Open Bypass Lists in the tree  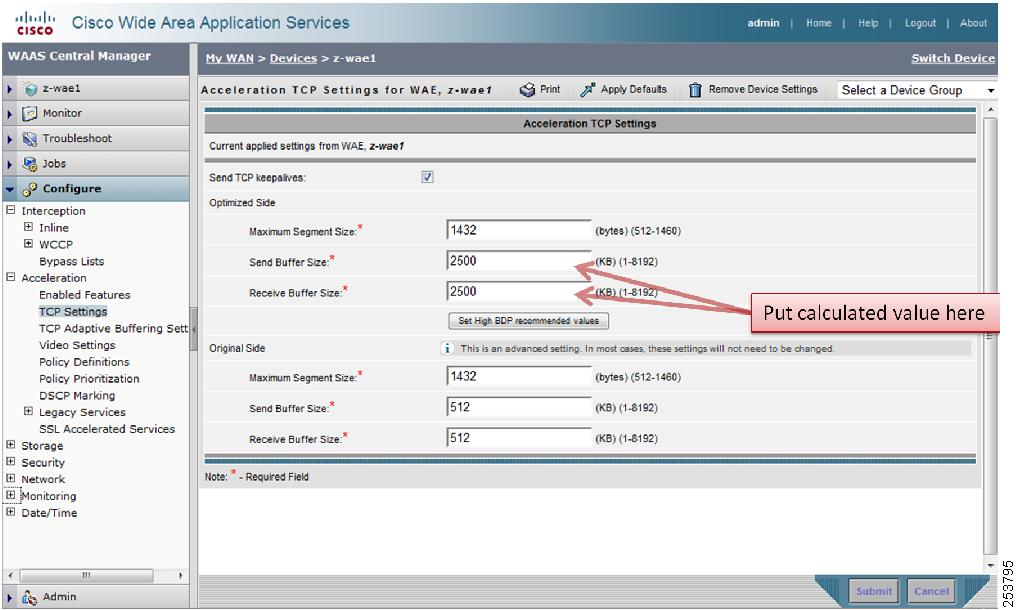(71, 262)
